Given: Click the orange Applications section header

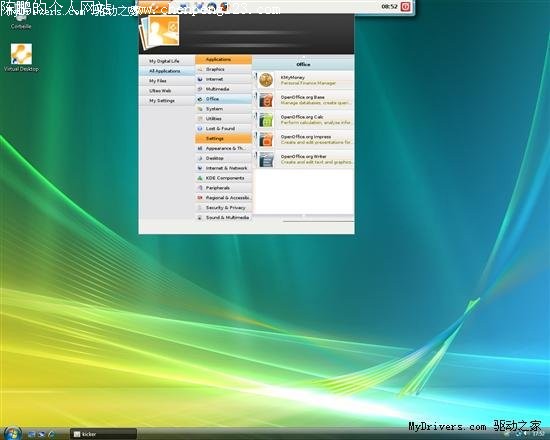Looking at the screenshot, I should (x=223, y=59).
